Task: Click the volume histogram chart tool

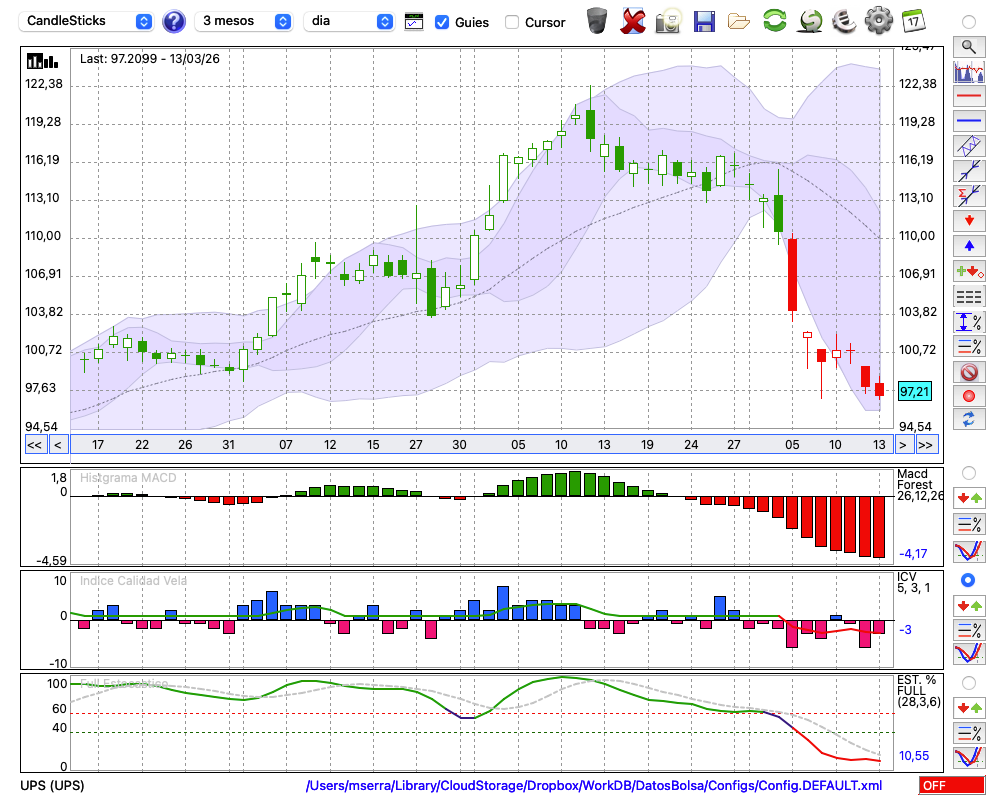Action: click(x=969, y=71)
